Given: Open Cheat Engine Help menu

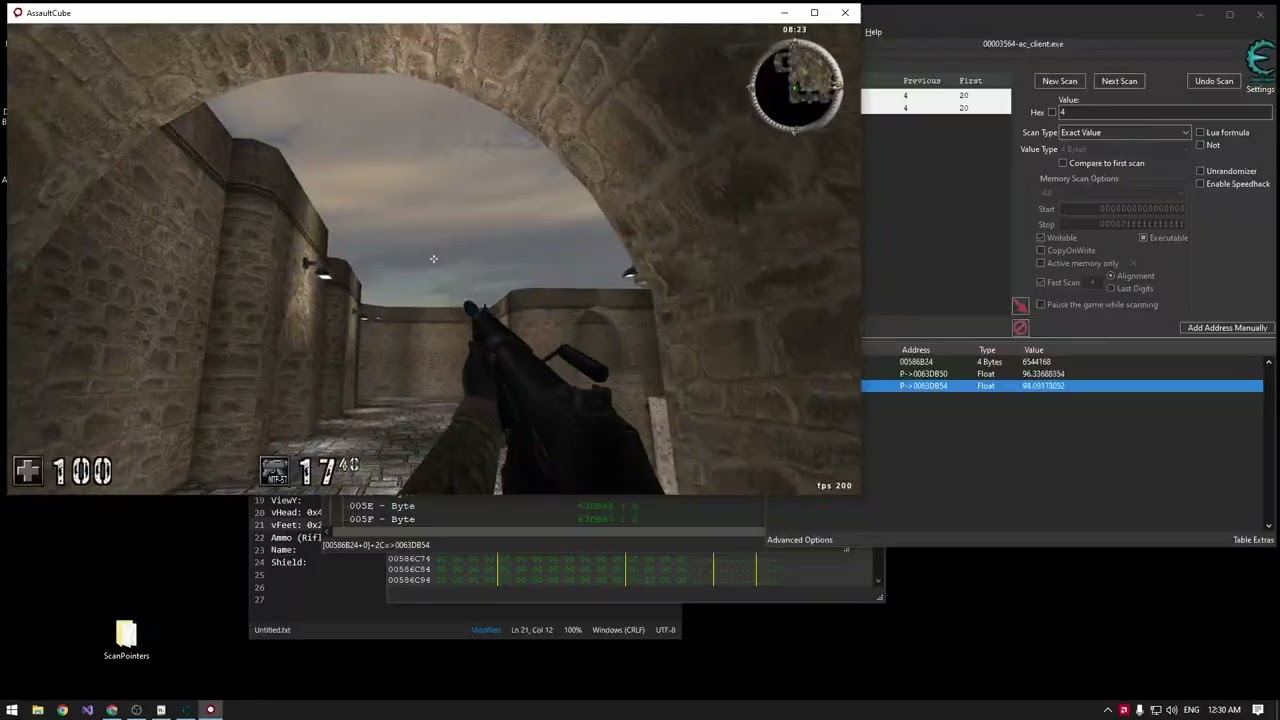Looking at the screenshot, I should (874, 32).
